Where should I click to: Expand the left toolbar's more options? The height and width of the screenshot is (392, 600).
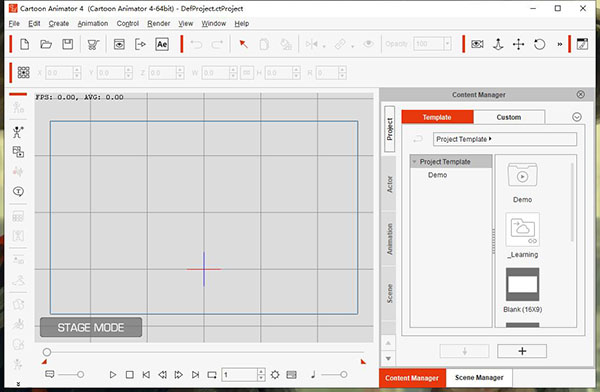(x=18, y=384)
